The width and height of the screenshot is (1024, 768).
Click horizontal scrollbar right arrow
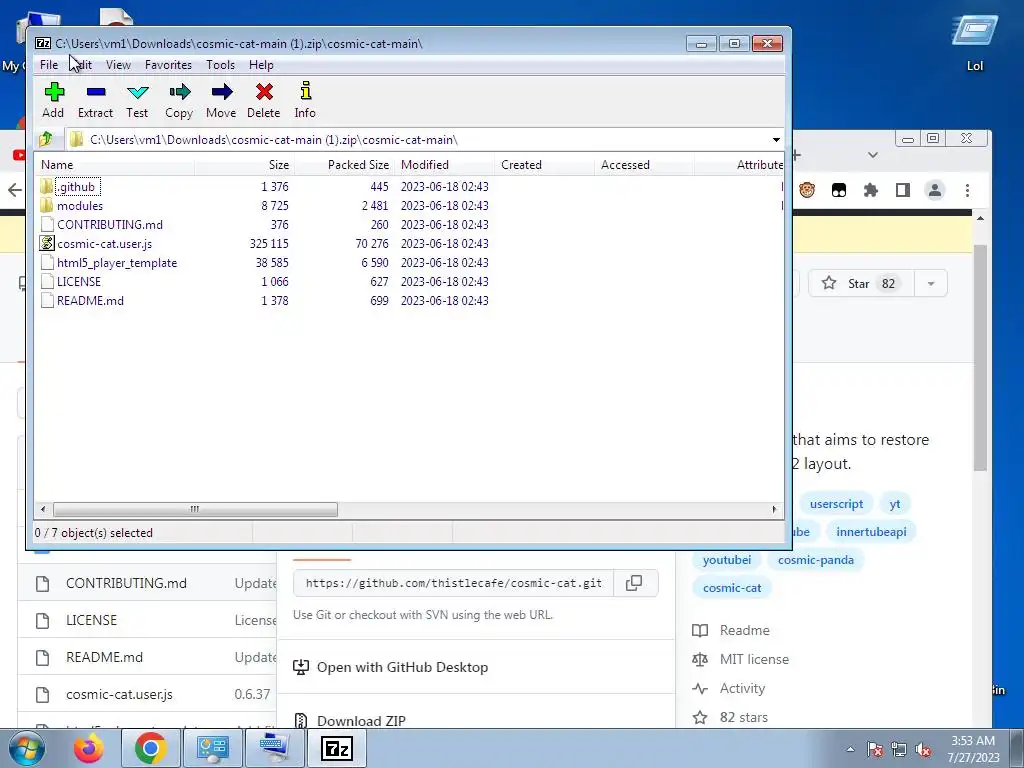click(x=775, y=509)
